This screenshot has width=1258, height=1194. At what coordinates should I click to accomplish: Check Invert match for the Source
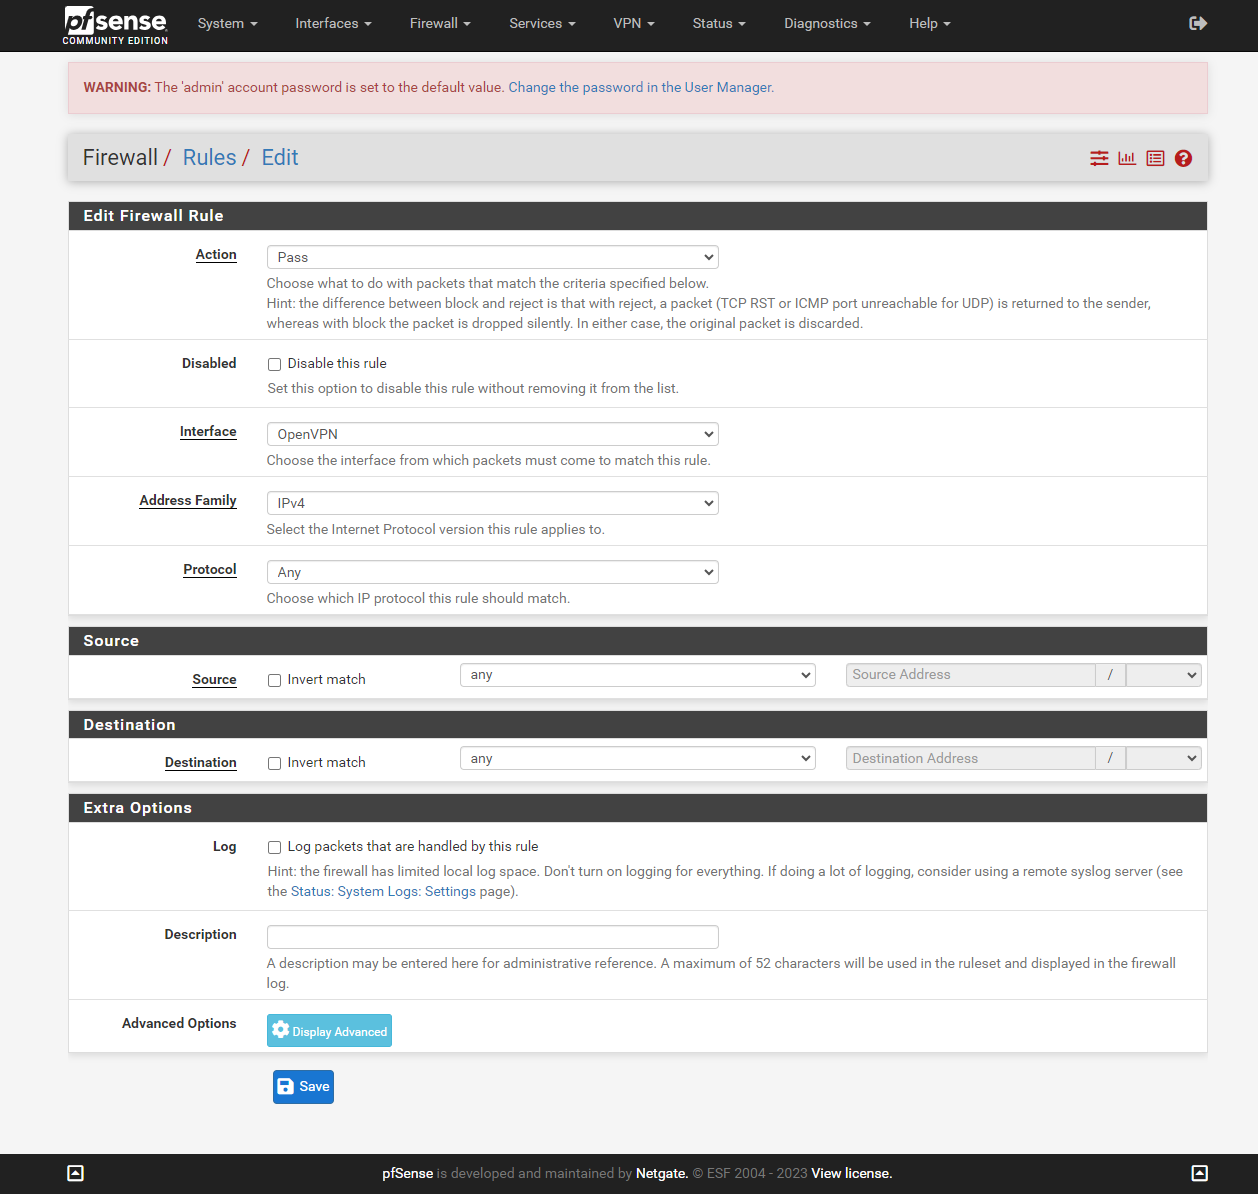coord(274,680)
